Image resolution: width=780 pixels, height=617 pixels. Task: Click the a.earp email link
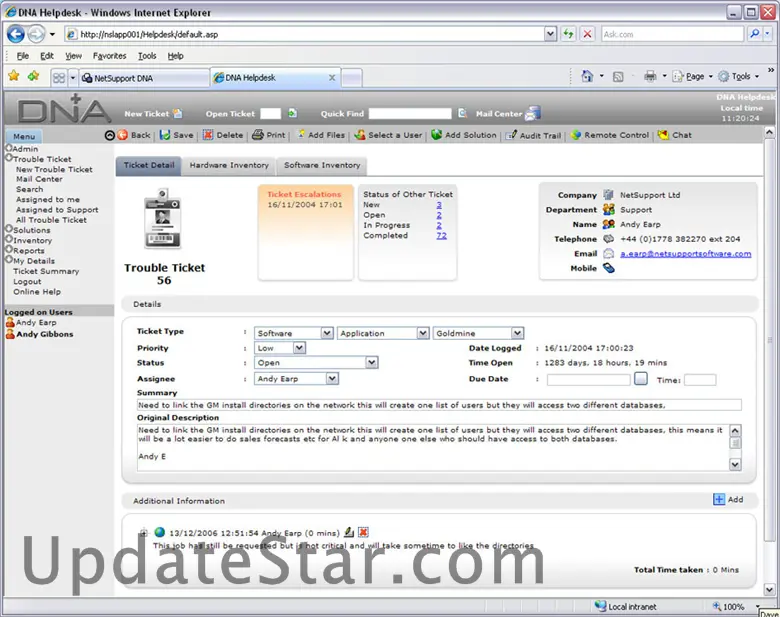tap(685, 254)
